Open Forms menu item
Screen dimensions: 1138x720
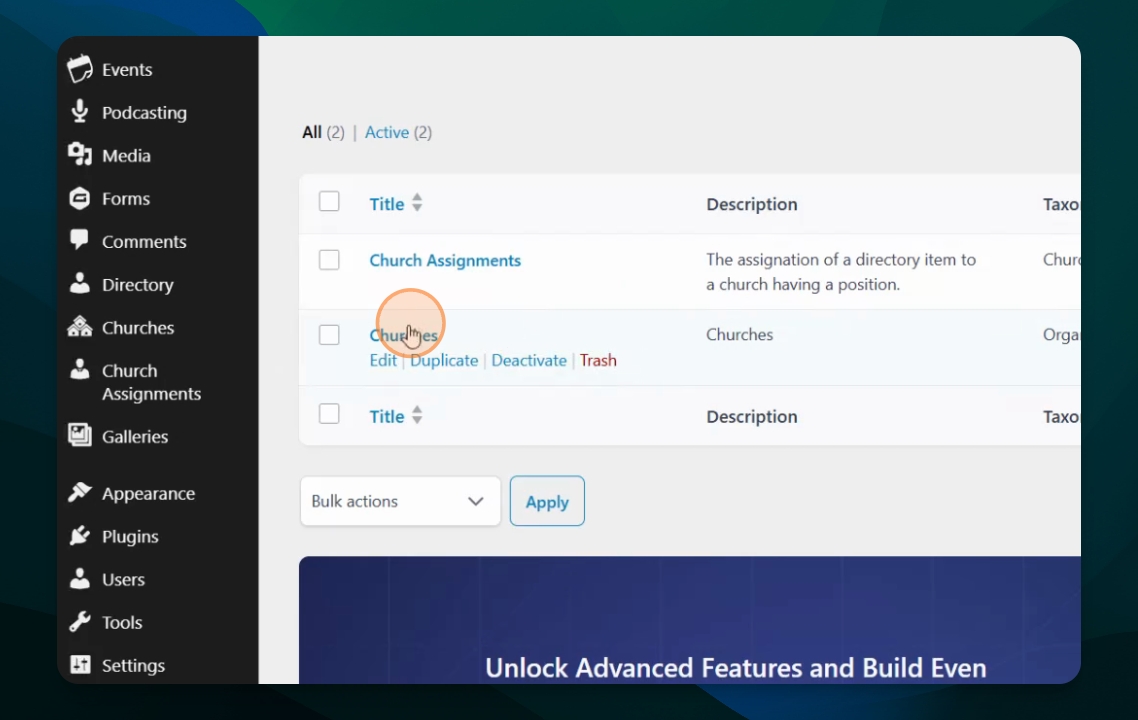[126, 199]
